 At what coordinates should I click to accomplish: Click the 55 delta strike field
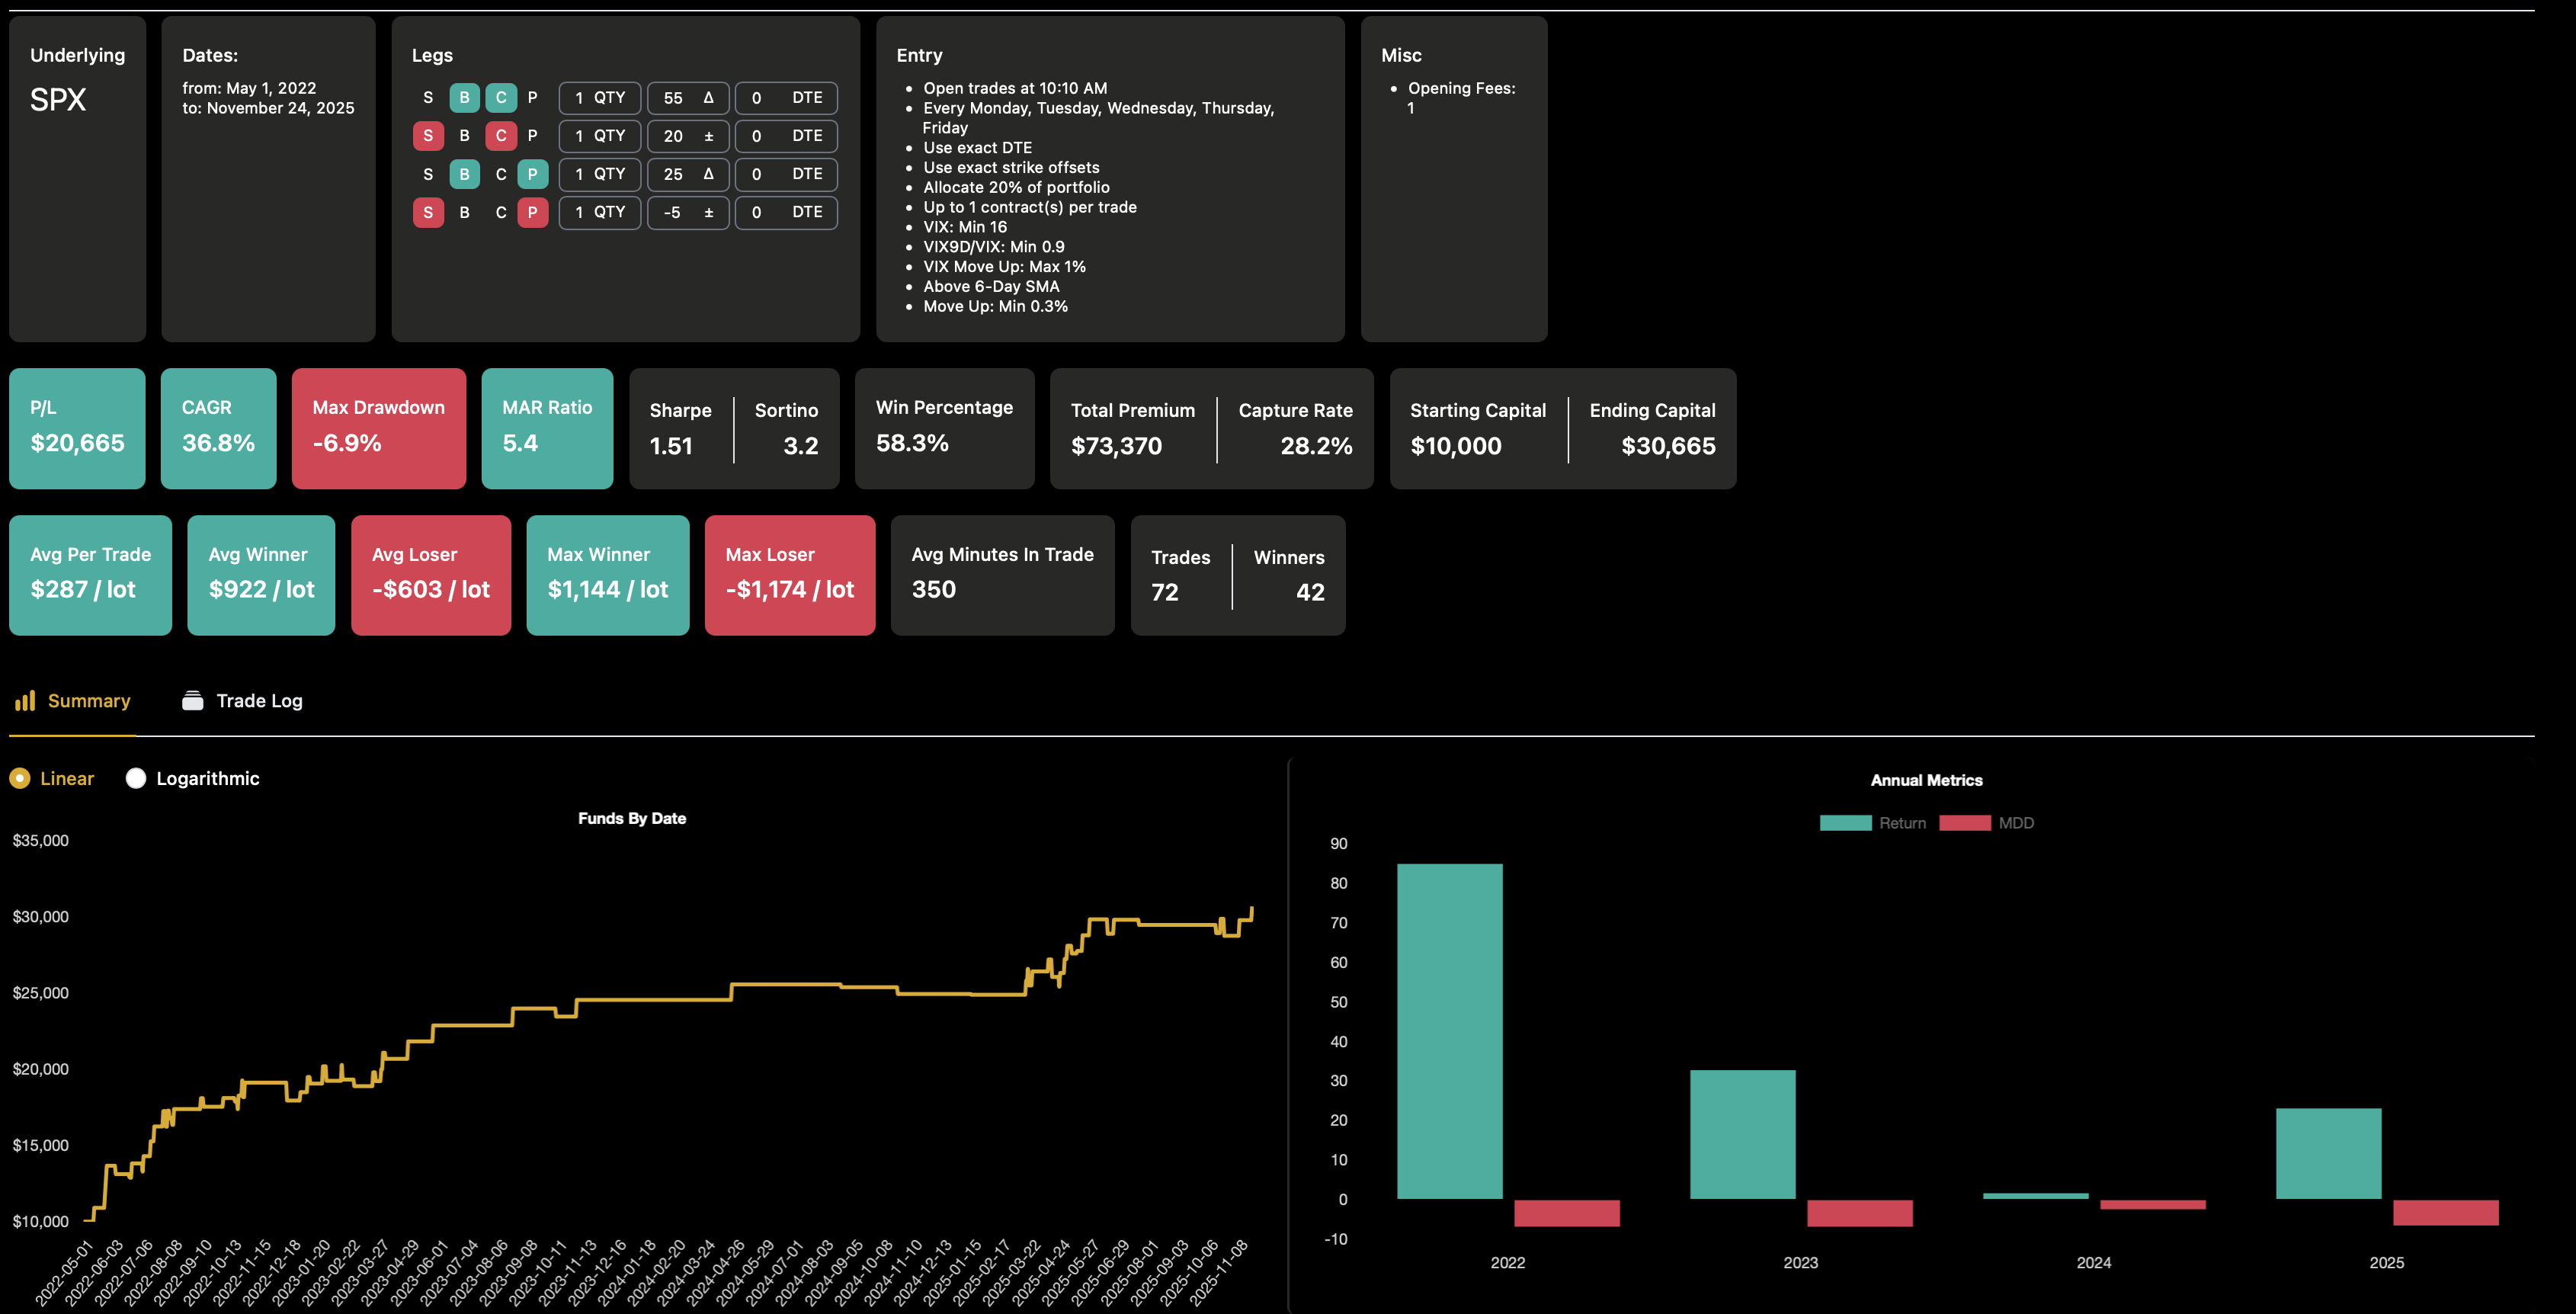(x=688, y=98)
